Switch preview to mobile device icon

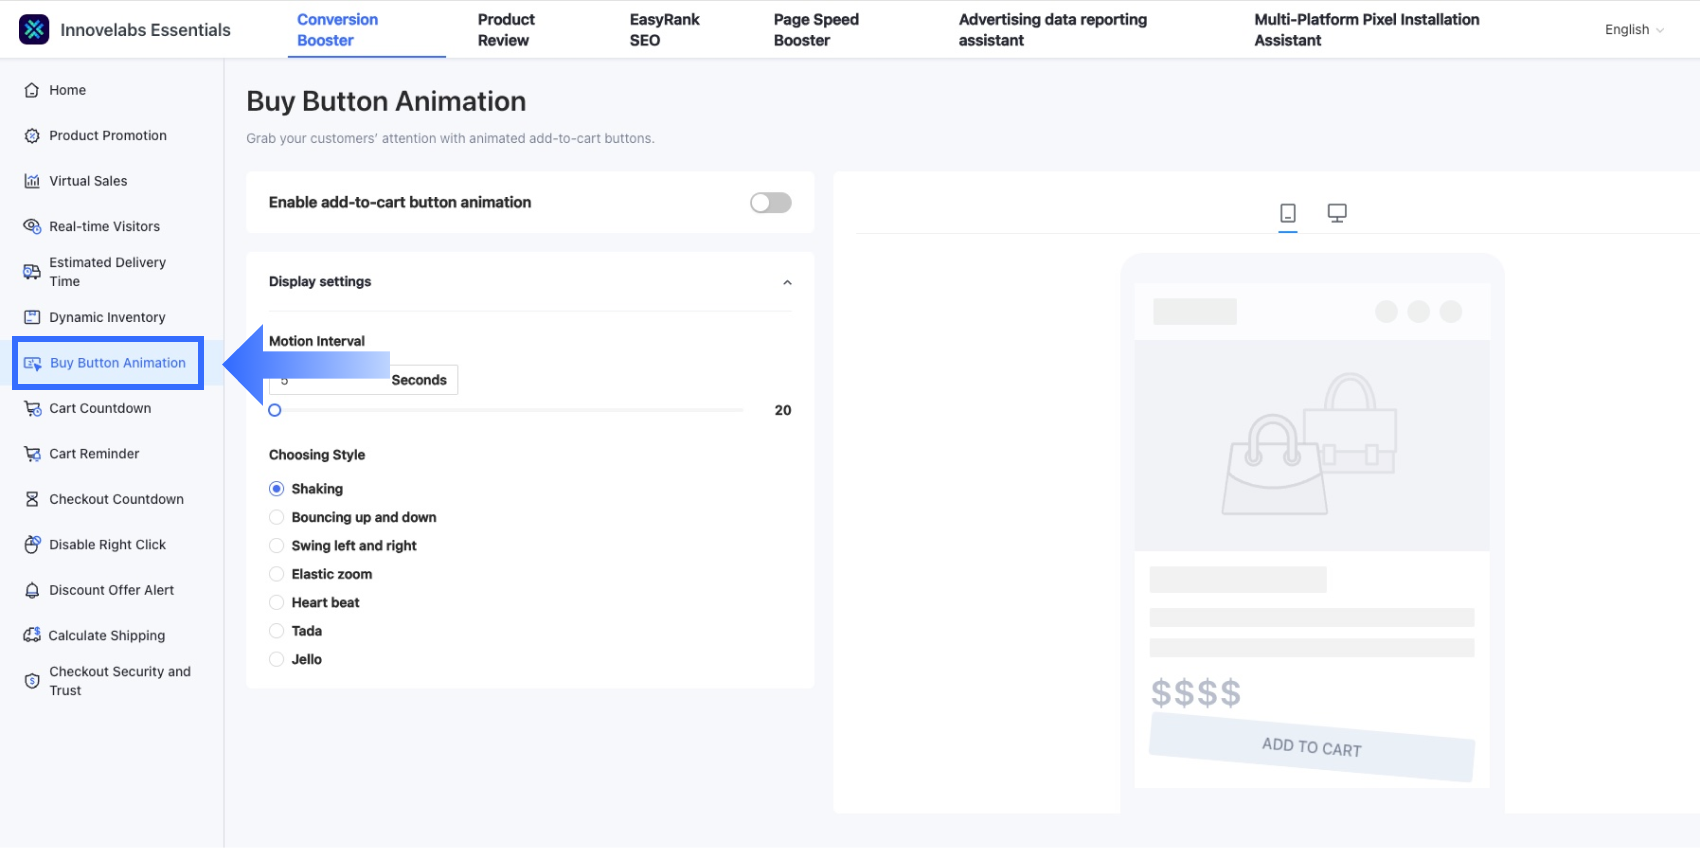(1288, 213)
